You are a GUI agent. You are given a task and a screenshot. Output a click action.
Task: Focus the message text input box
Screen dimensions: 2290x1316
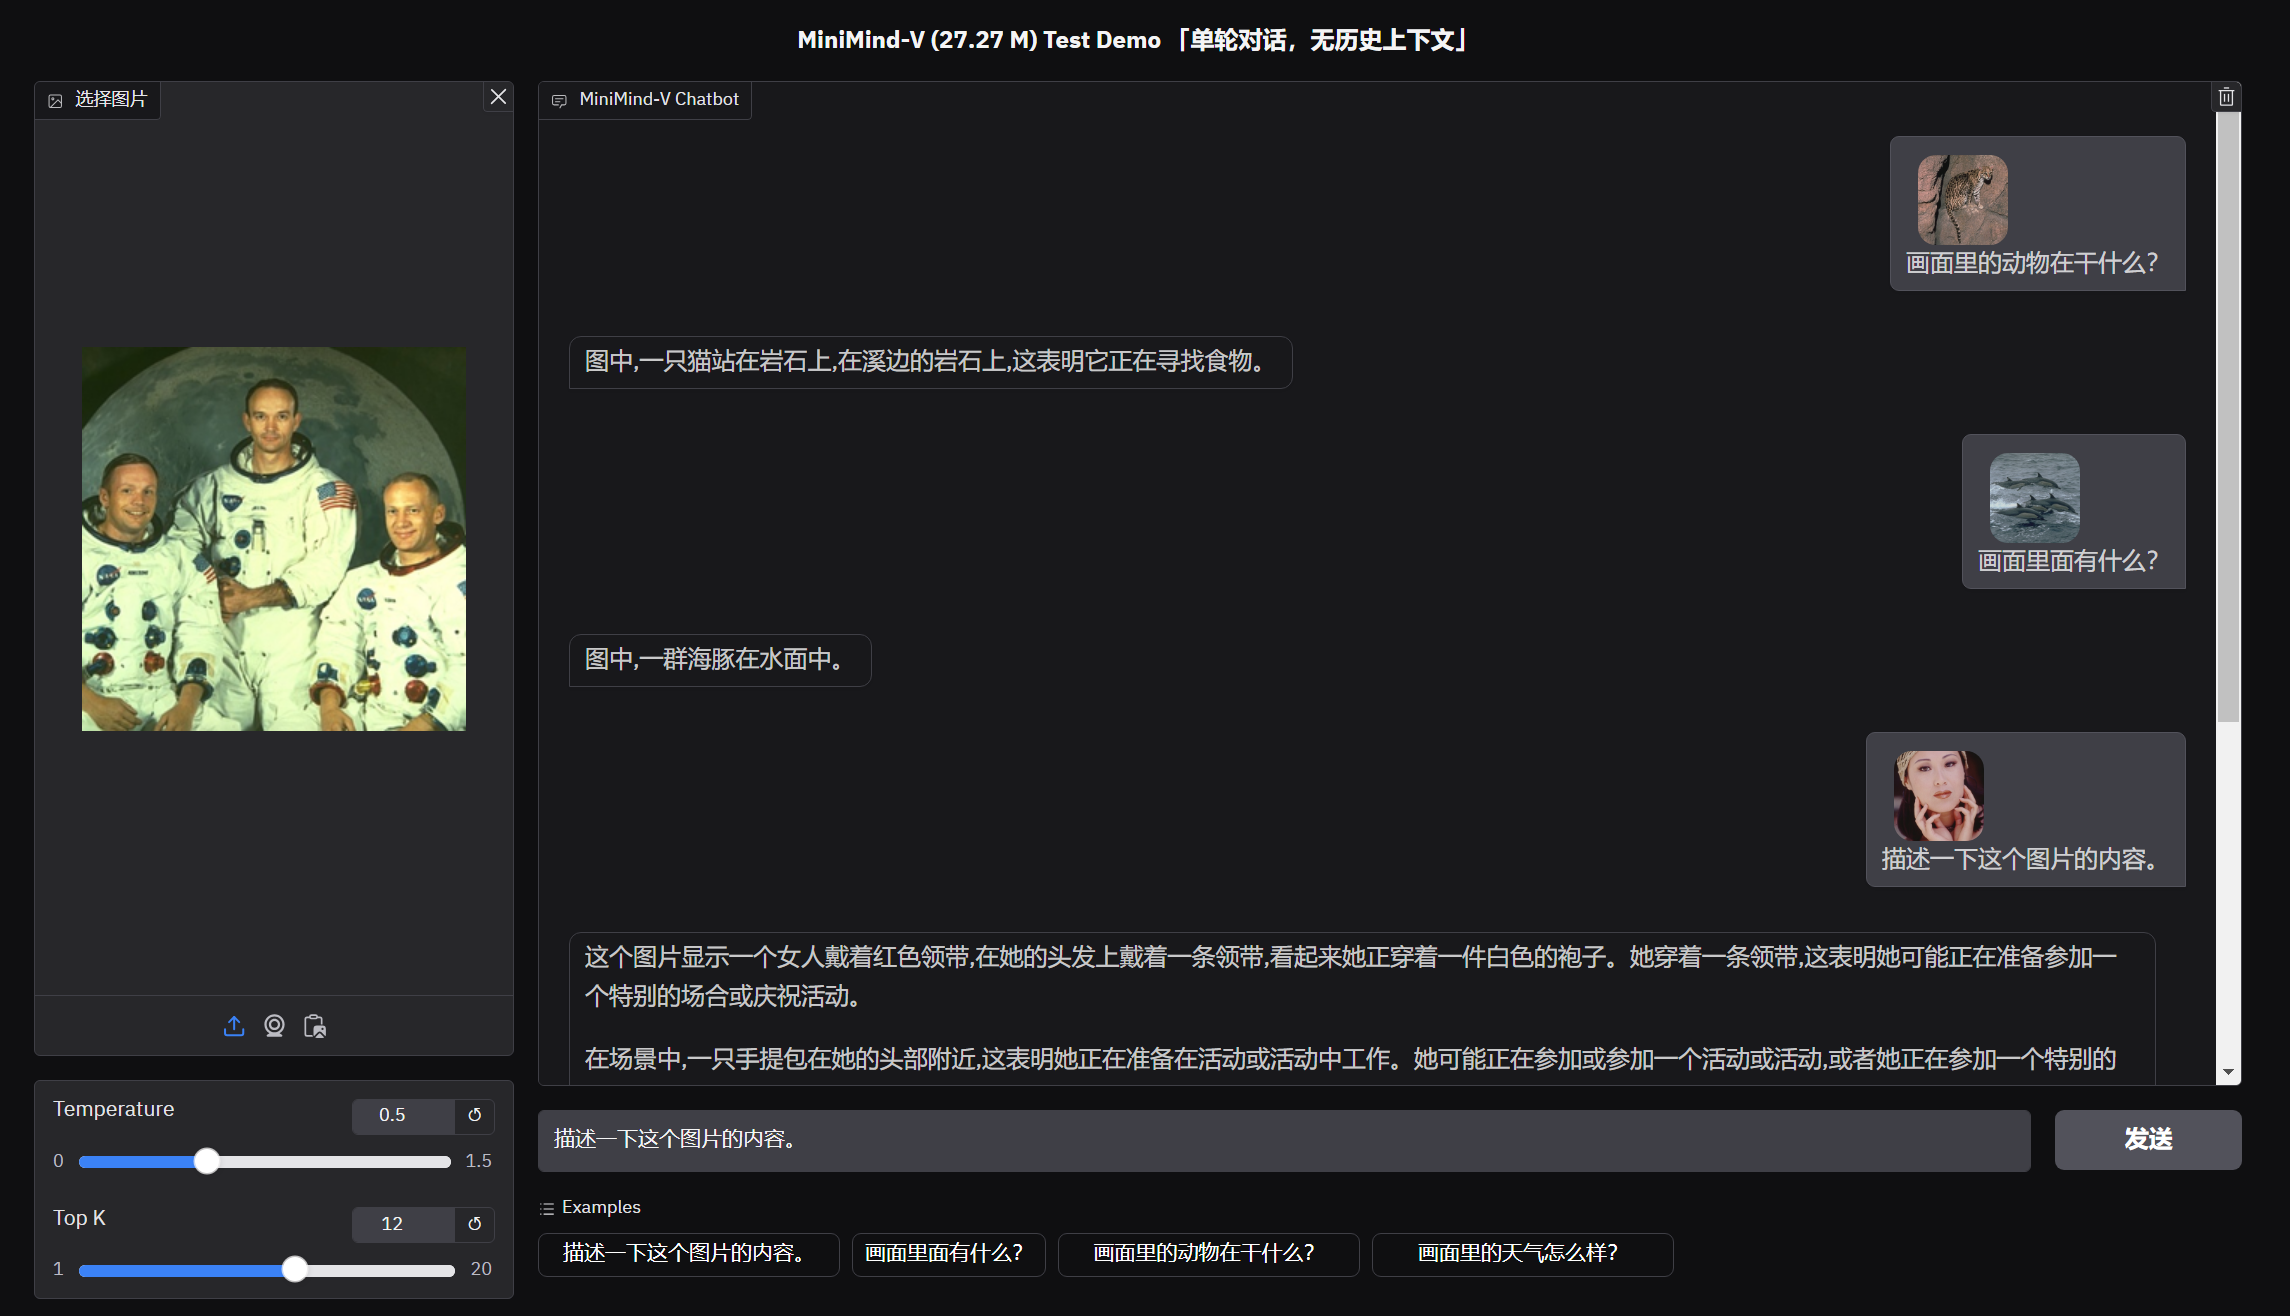1283,1140
